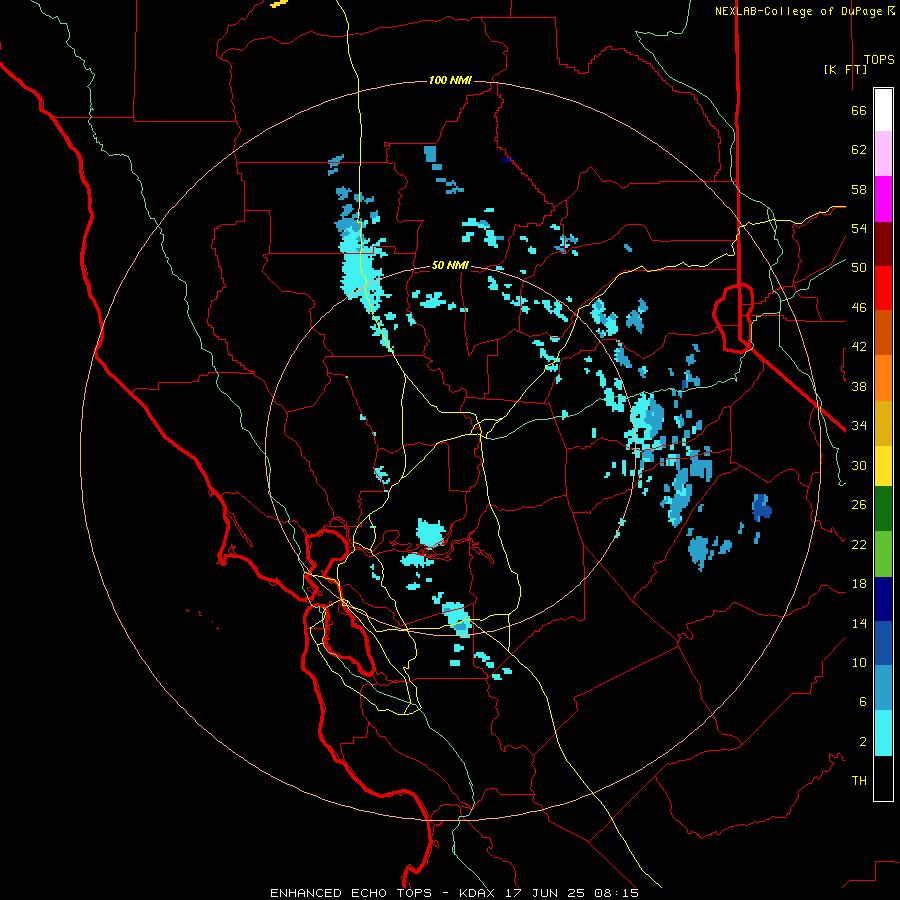Click the light pink legend swatch

coord(883,153)
